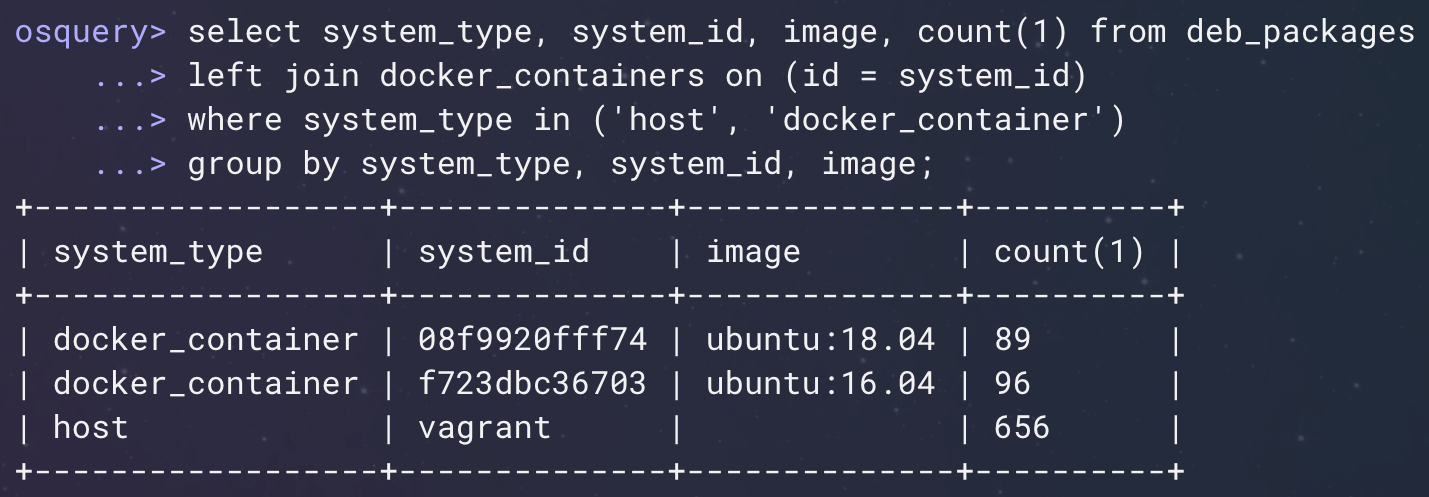Image resolution: width=1429 pixels, height=497 pixels.
Task: Select container ID 08f9920fff74
Action: pos(532,340)
